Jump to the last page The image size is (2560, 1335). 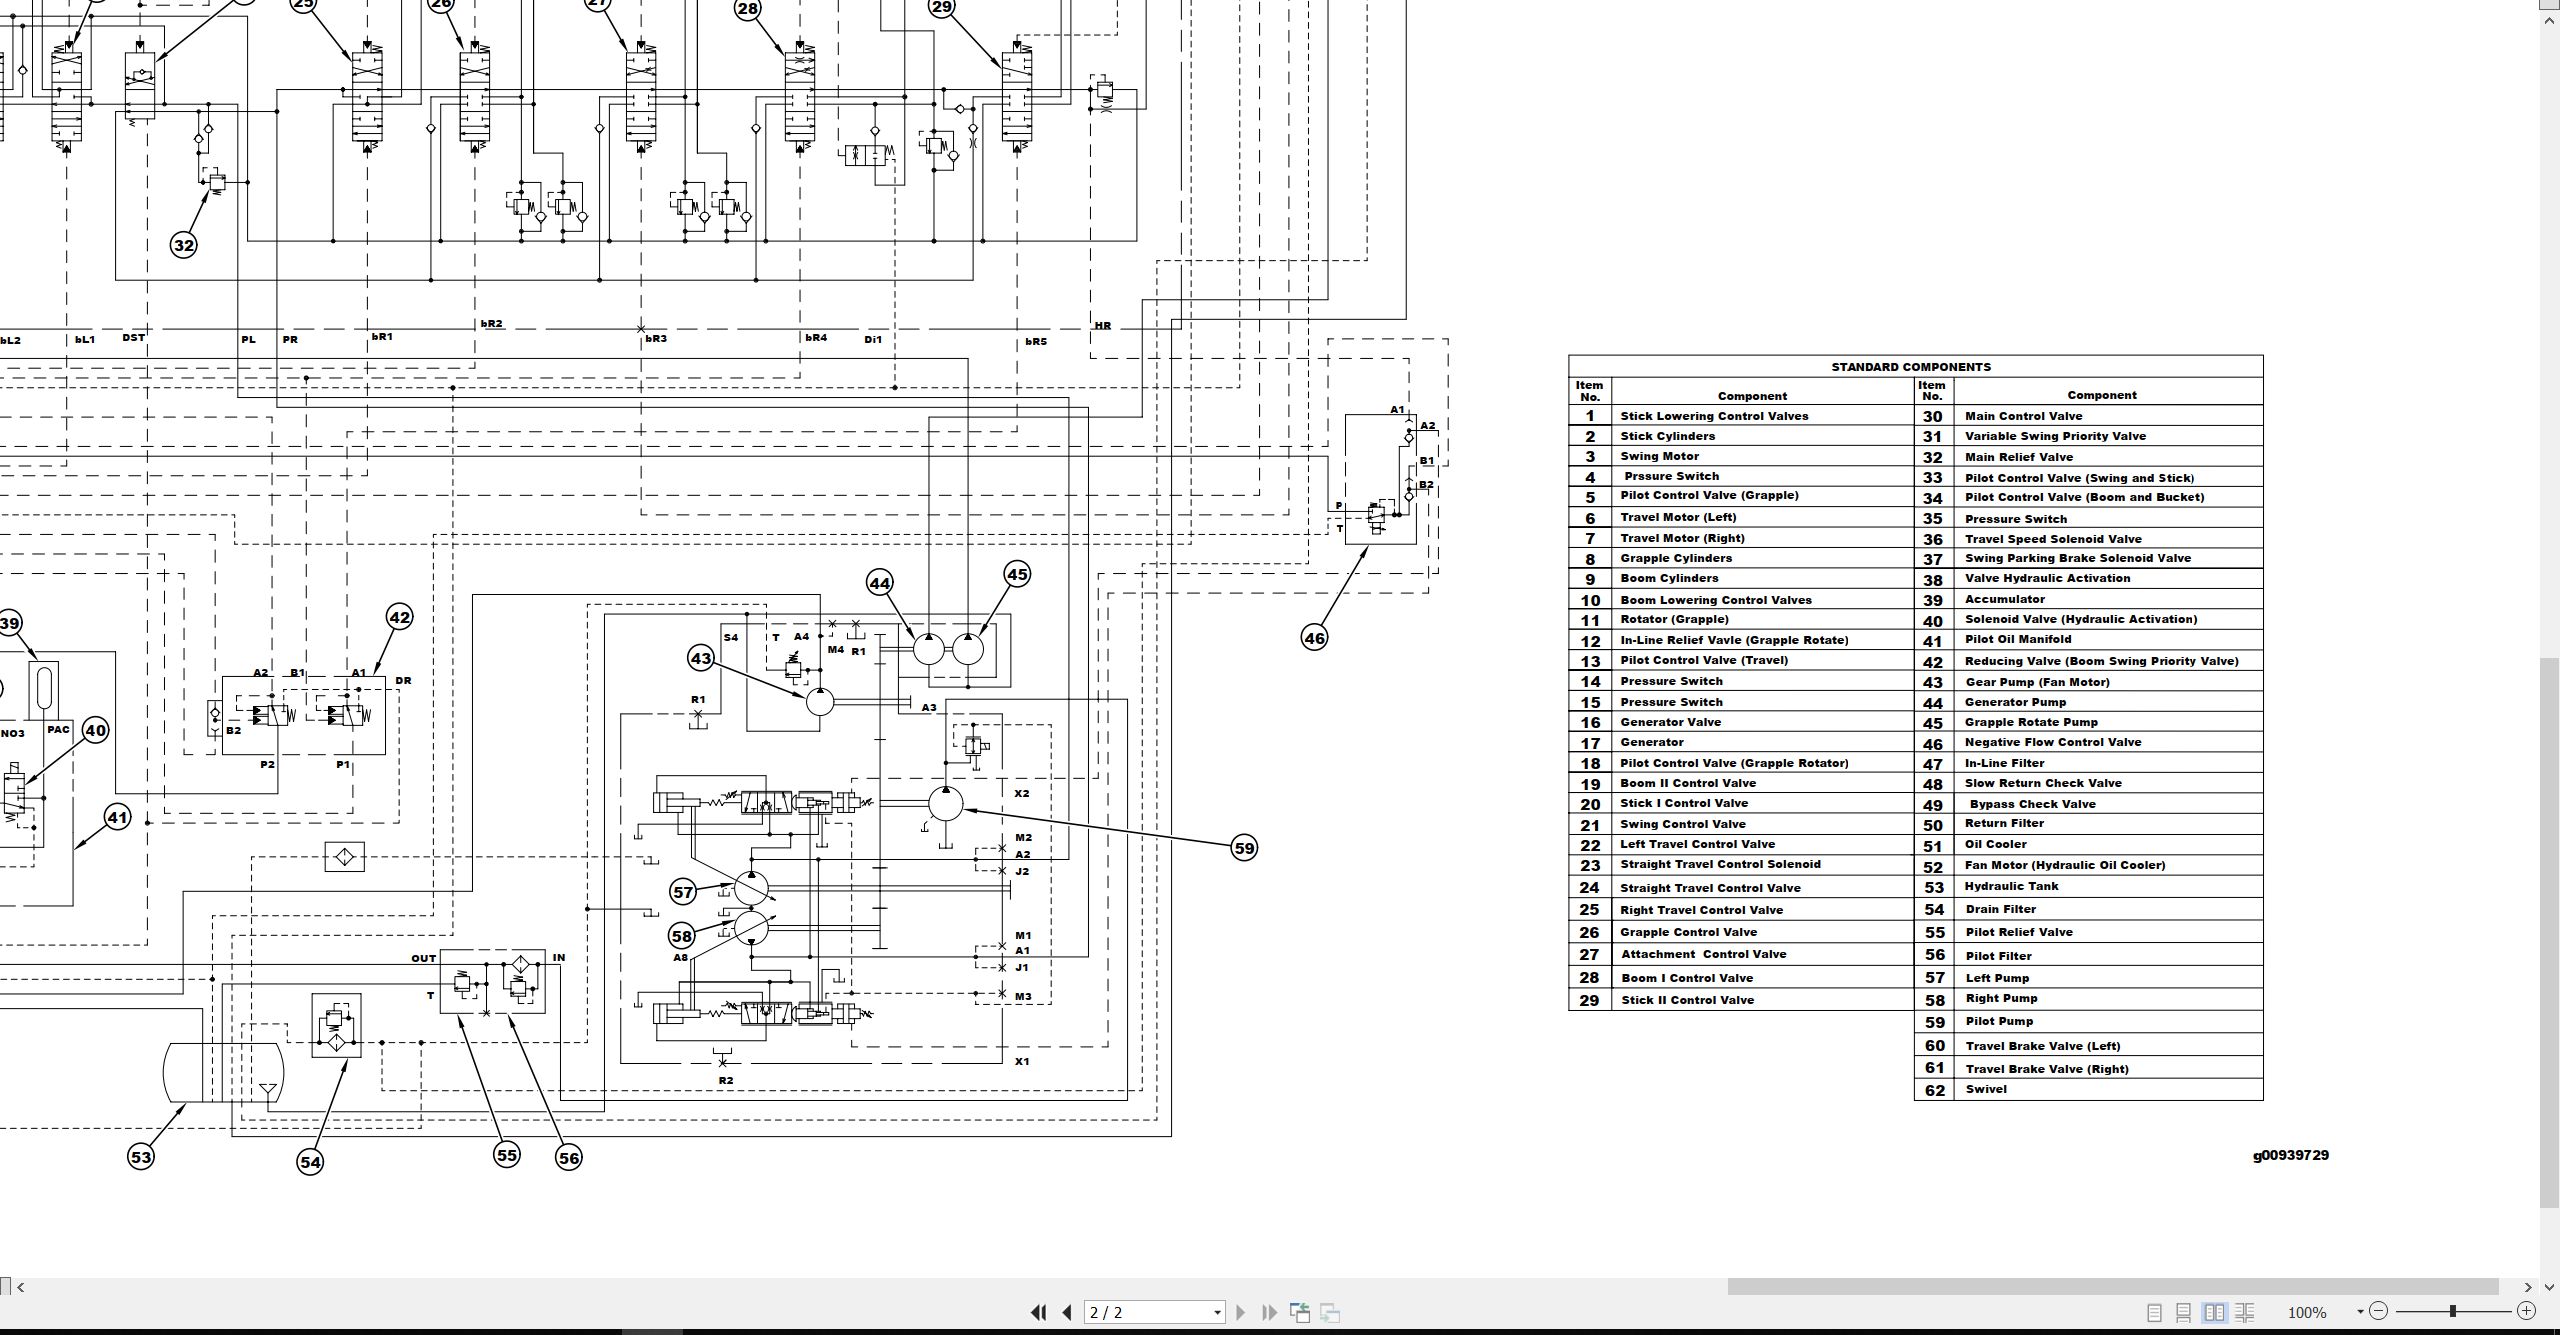click(1270, 1312)
